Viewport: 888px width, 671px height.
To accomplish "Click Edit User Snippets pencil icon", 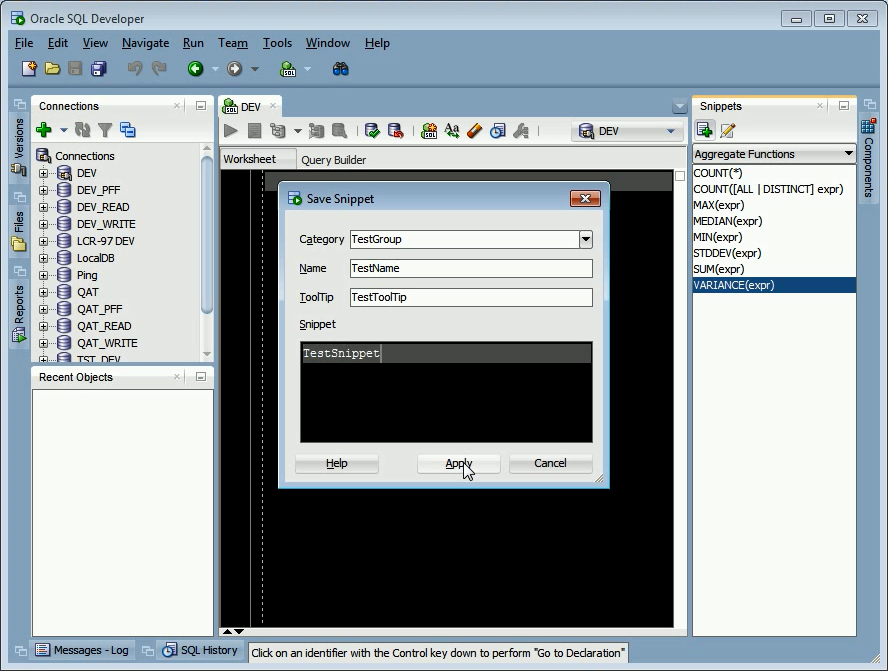I will point(728,130).
